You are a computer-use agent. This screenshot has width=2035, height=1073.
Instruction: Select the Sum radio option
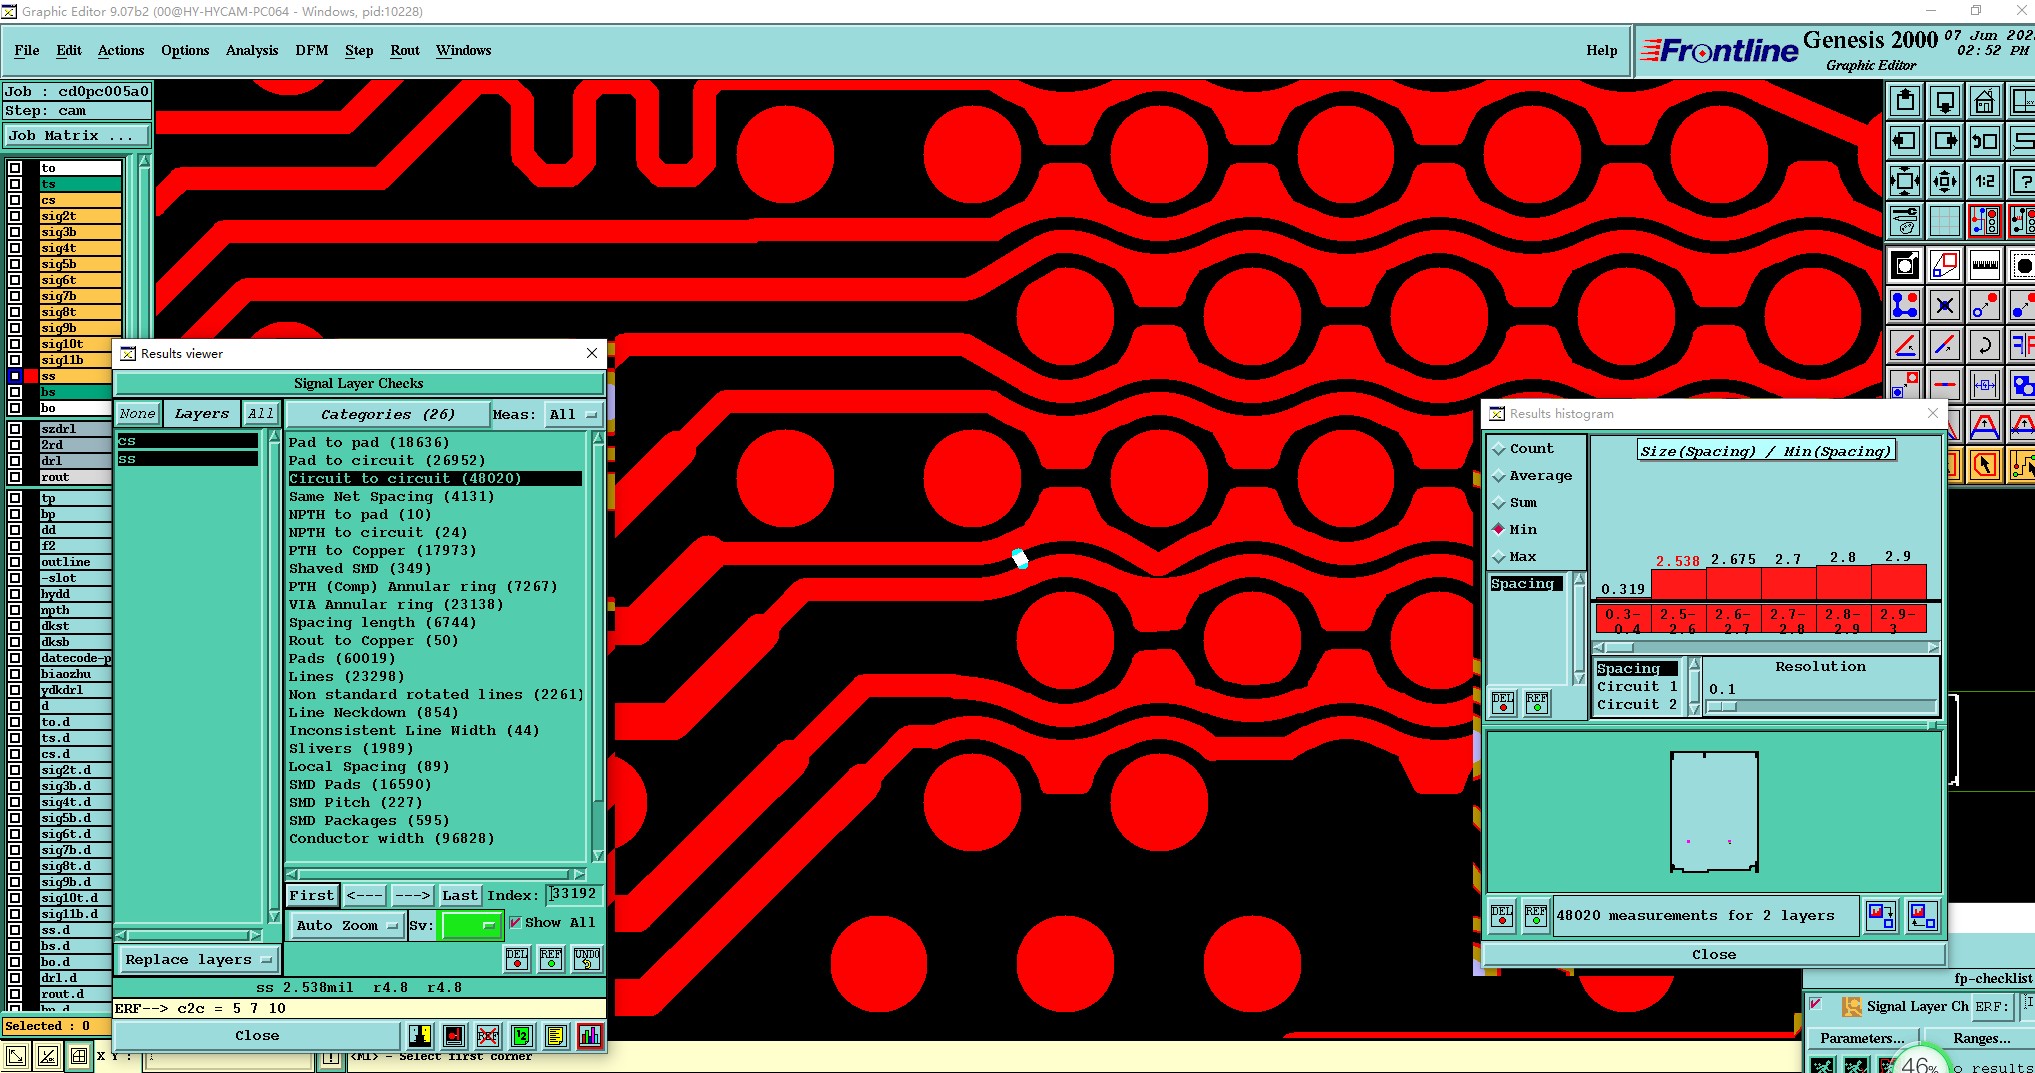1499,503
